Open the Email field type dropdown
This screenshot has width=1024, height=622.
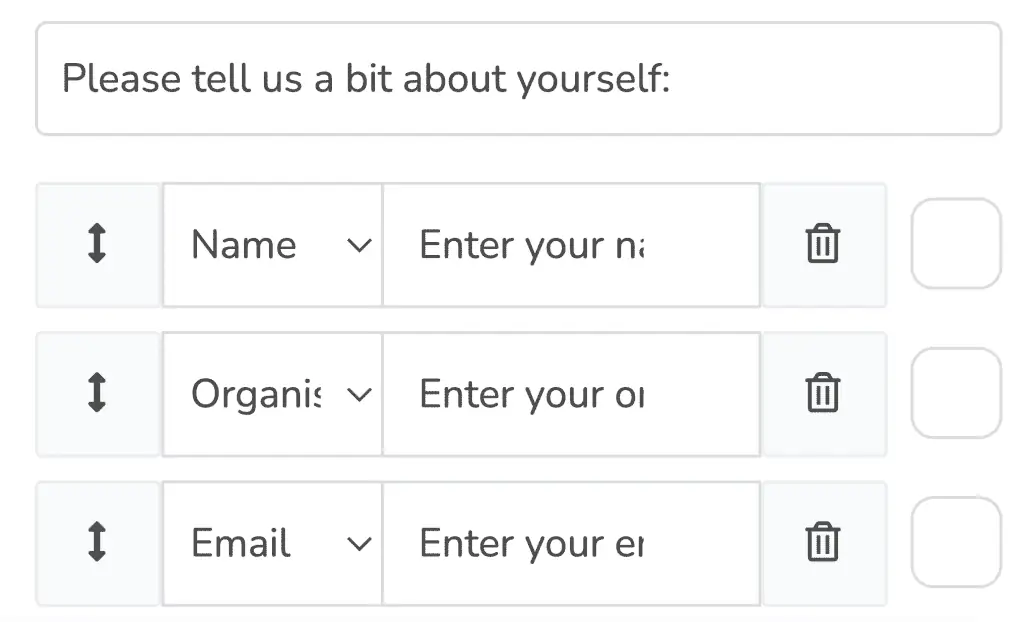coord(272,543)
